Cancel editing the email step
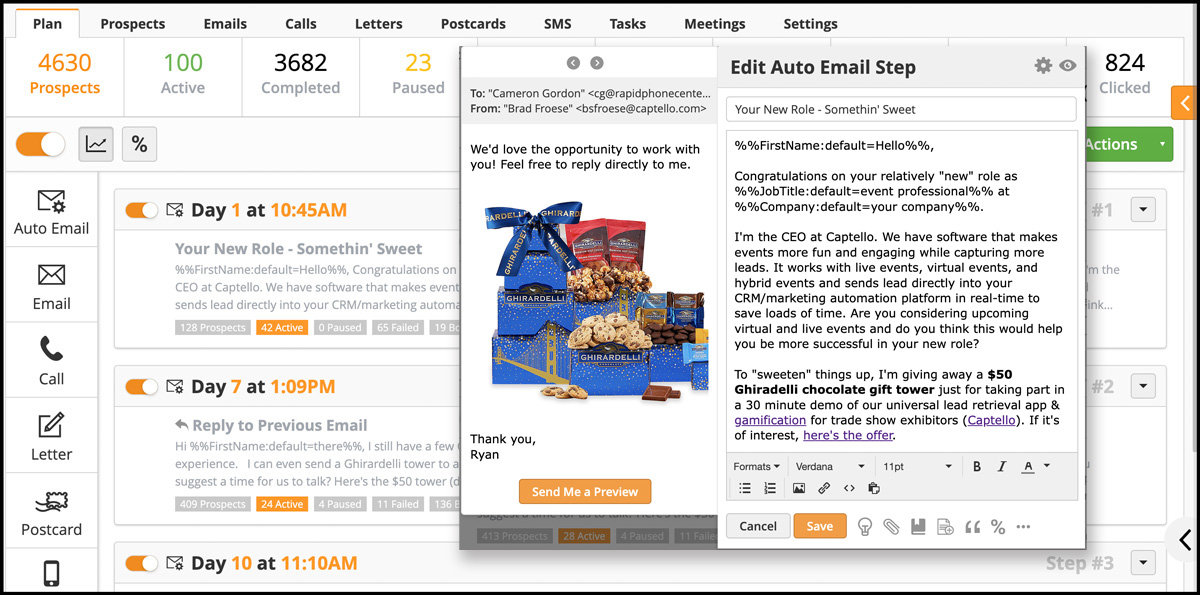 click(758, 526)
